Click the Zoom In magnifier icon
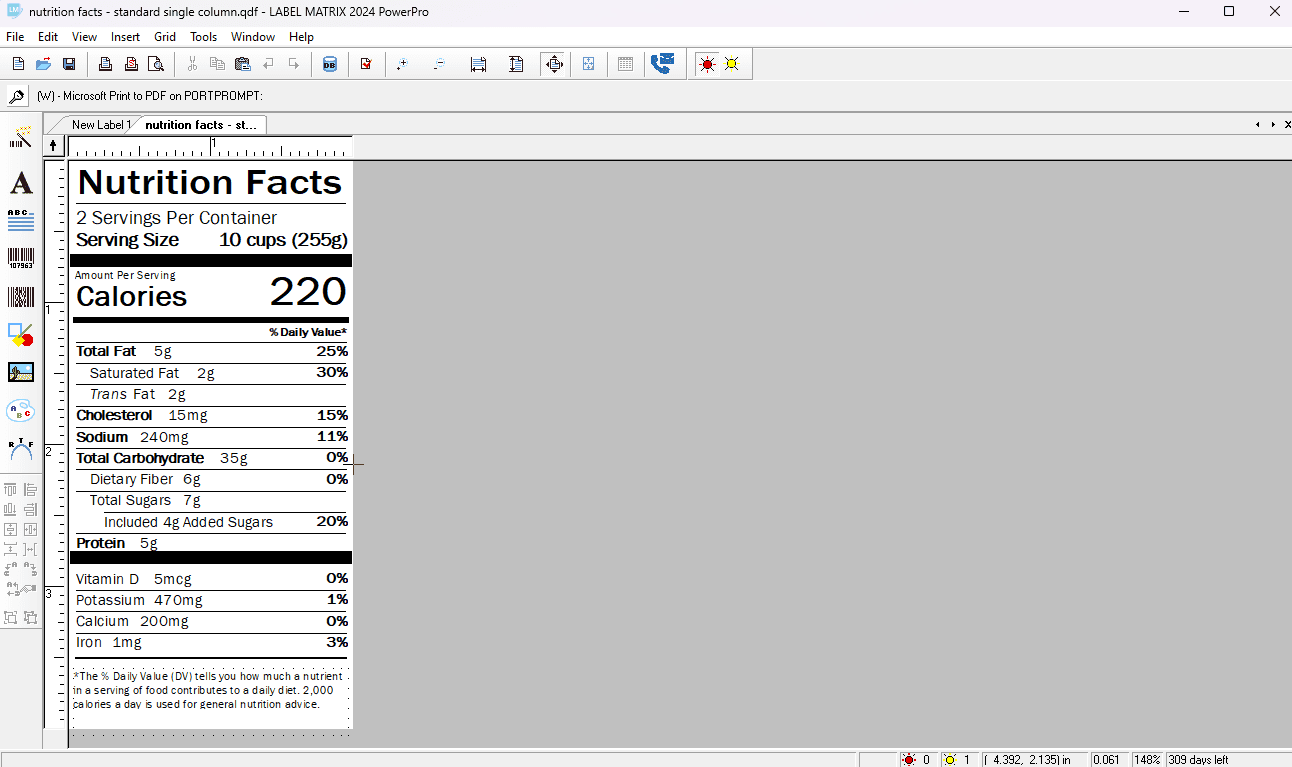 402,64
